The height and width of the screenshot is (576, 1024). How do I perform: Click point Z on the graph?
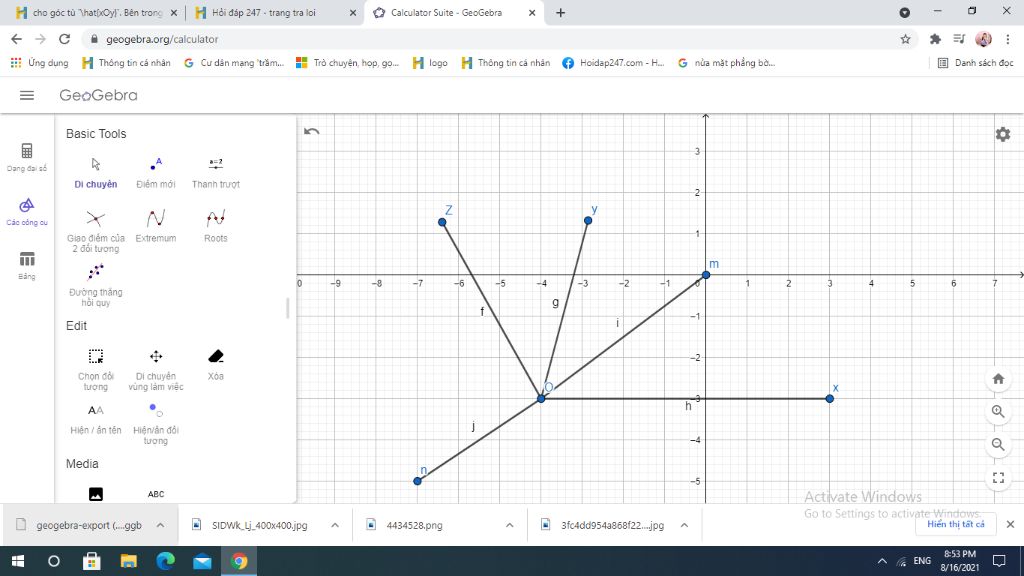coord(442,222)
